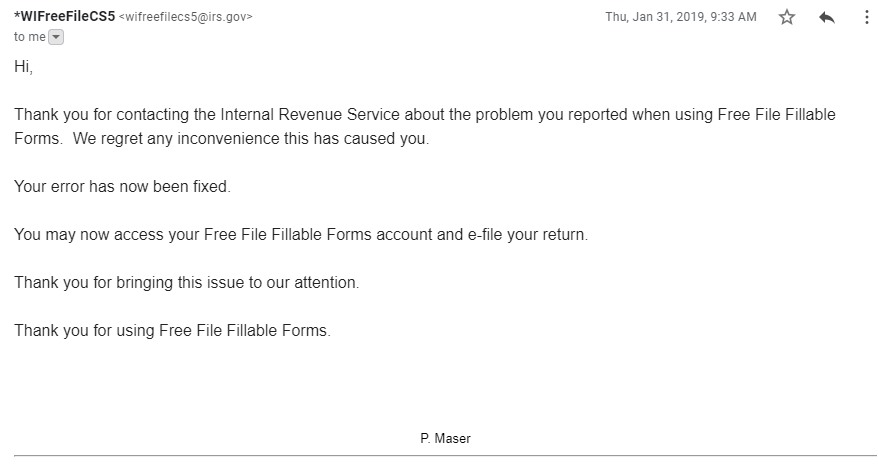This screenshot has height=465, width=878.
Task: Click the "Hi," greeting line
Action: point(24,67)
